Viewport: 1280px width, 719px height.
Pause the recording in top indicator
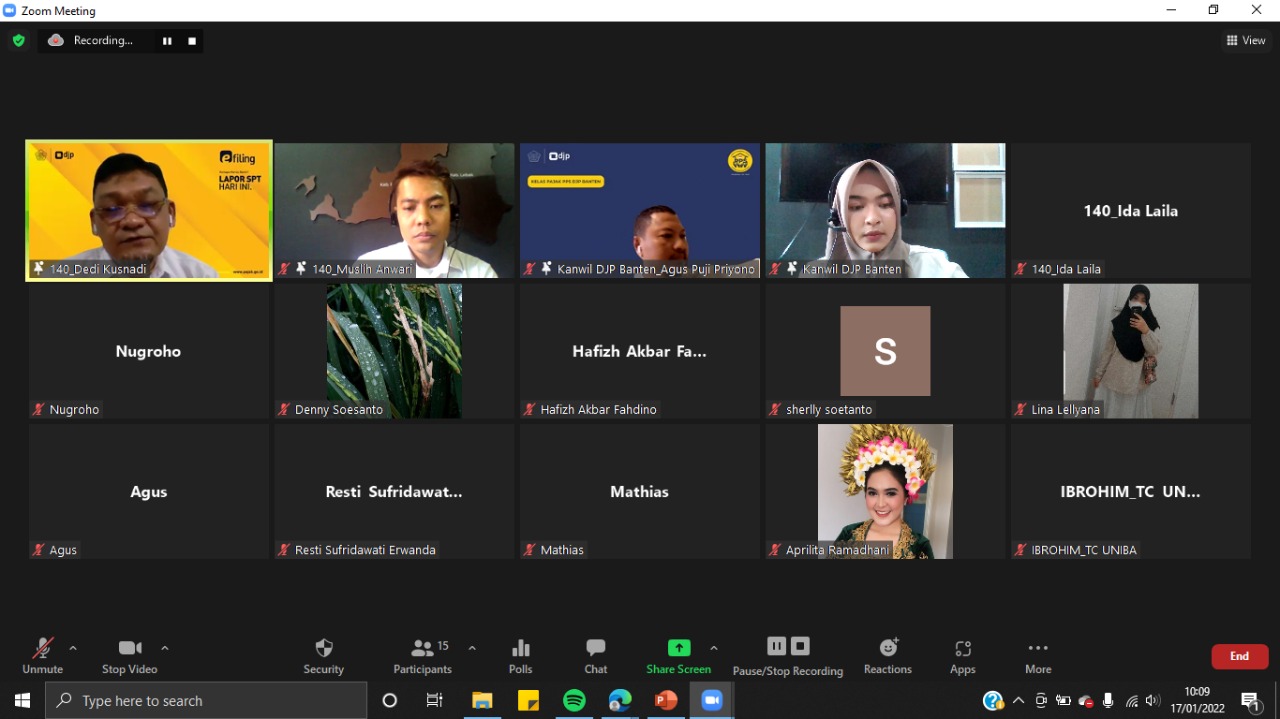point(167,41)
